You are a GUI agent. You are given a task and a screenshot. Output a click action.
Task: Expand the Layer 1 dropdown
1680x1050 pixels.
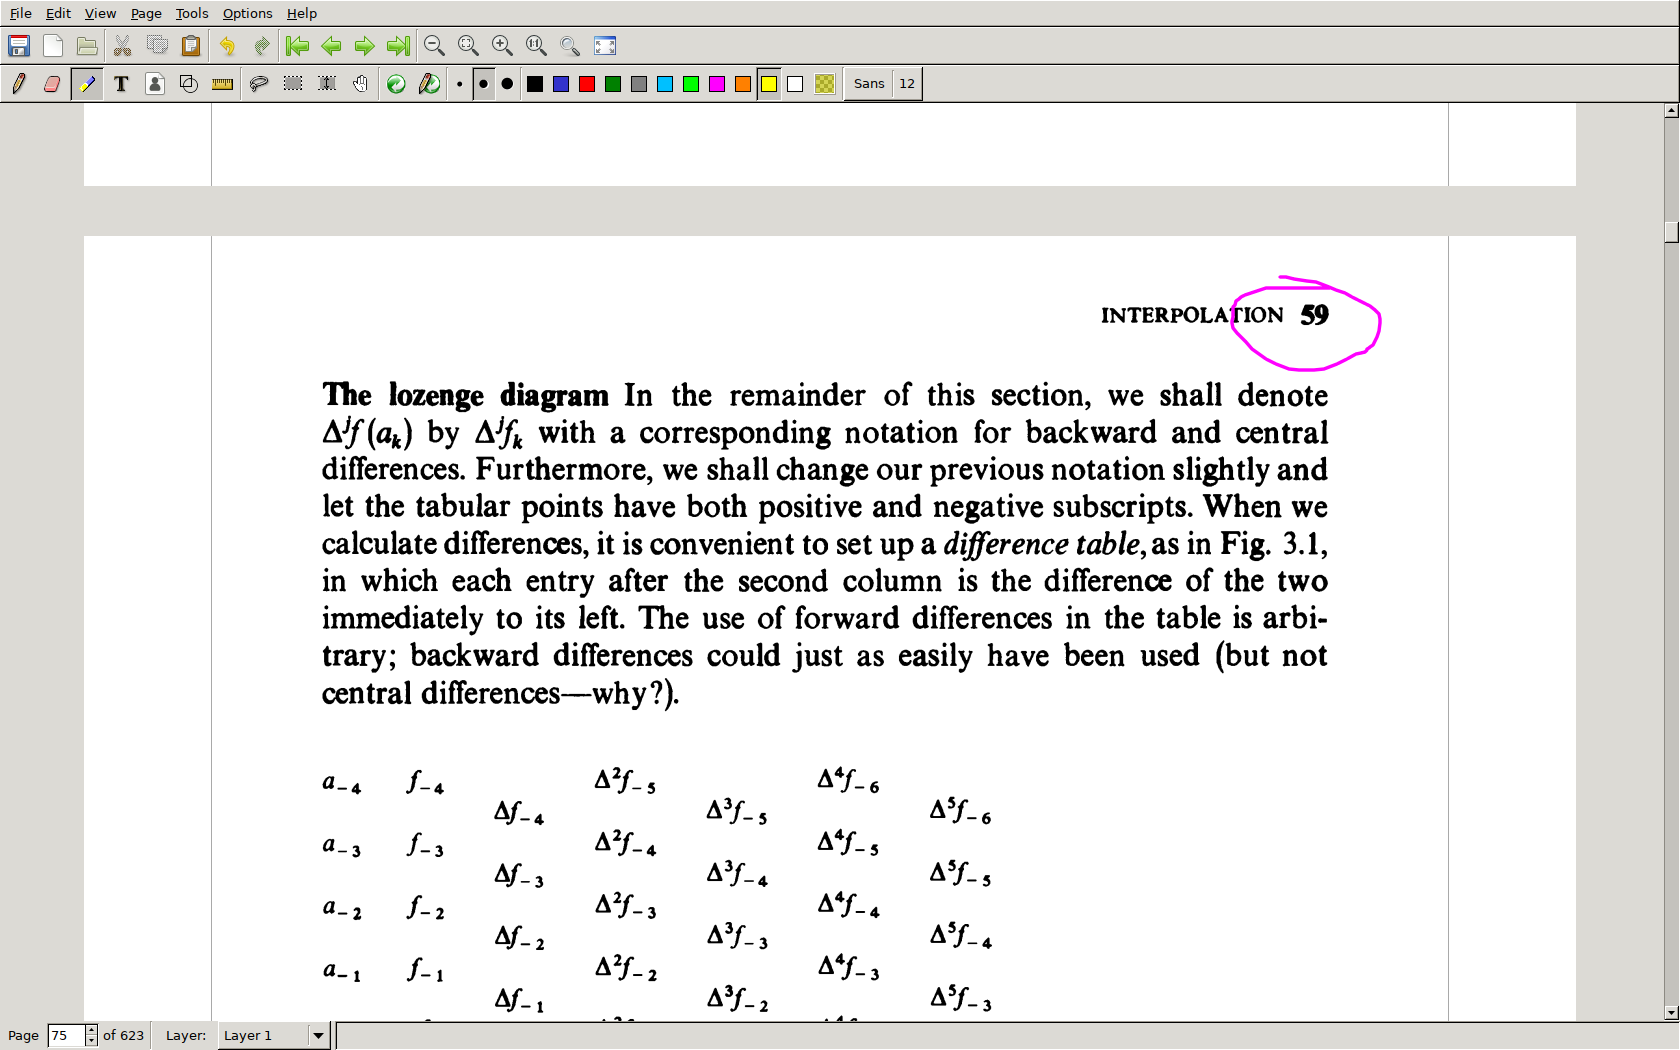tap(318, 1035)
